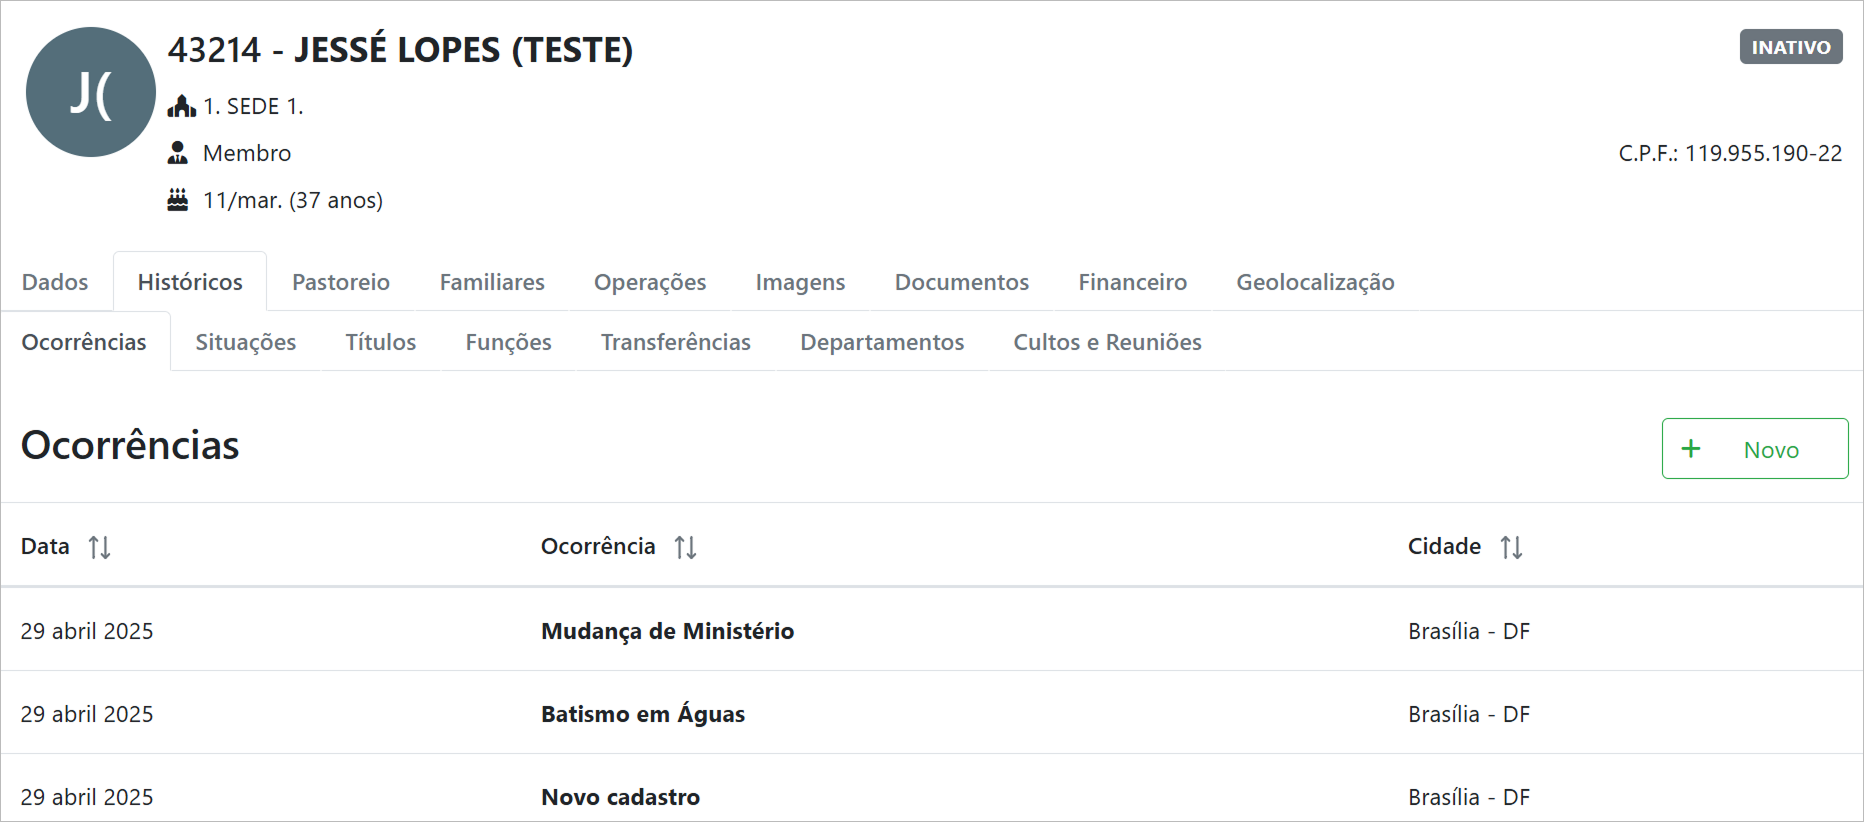Click the church icon beside SEDE 1
This screenshot has width=1864, height=822.
(x=181, y=106)
